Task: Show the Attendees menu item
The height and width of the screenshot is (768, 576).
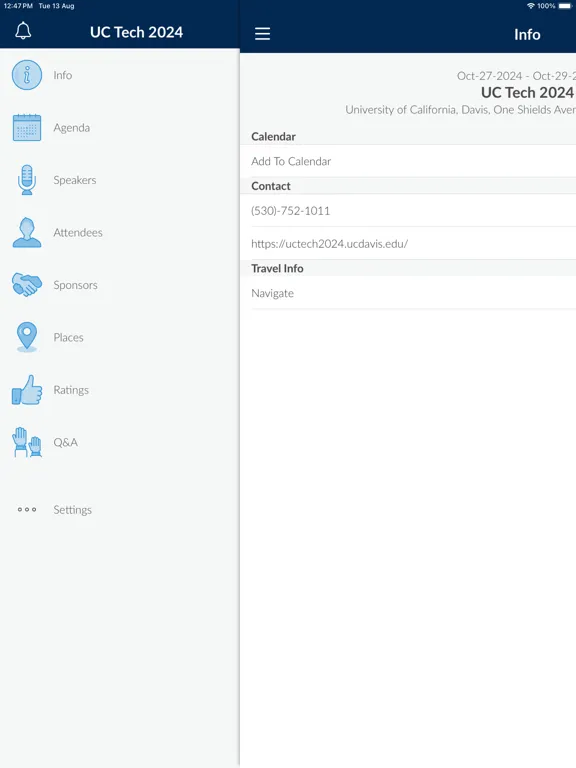Action: click(78, 233)
